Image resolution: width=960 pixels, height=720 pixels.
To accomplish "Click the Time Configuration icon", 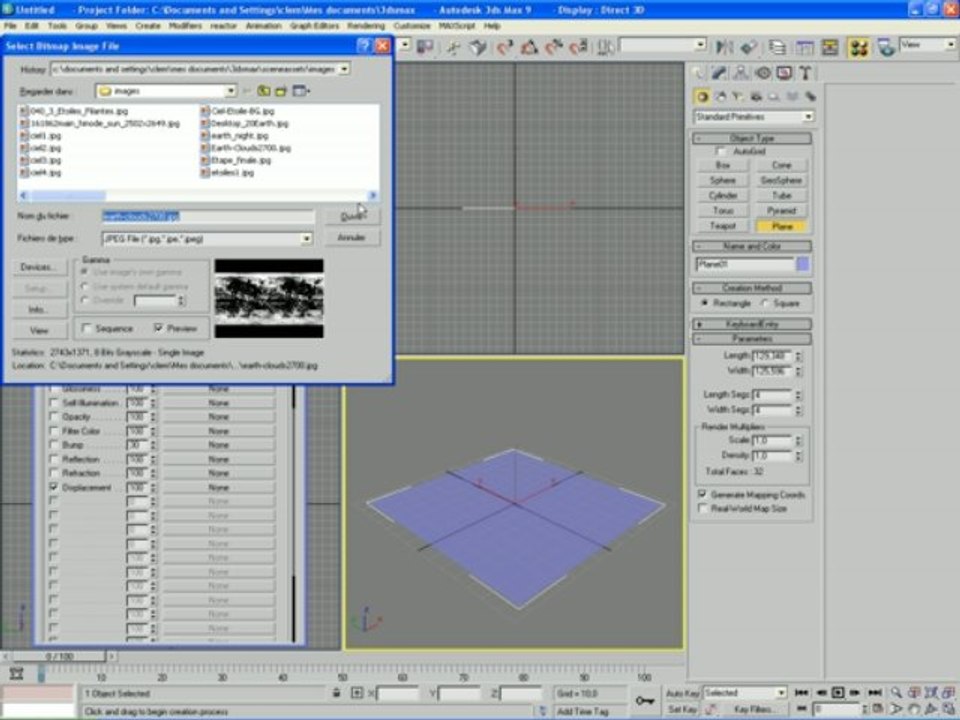I will tap(877, 709).
